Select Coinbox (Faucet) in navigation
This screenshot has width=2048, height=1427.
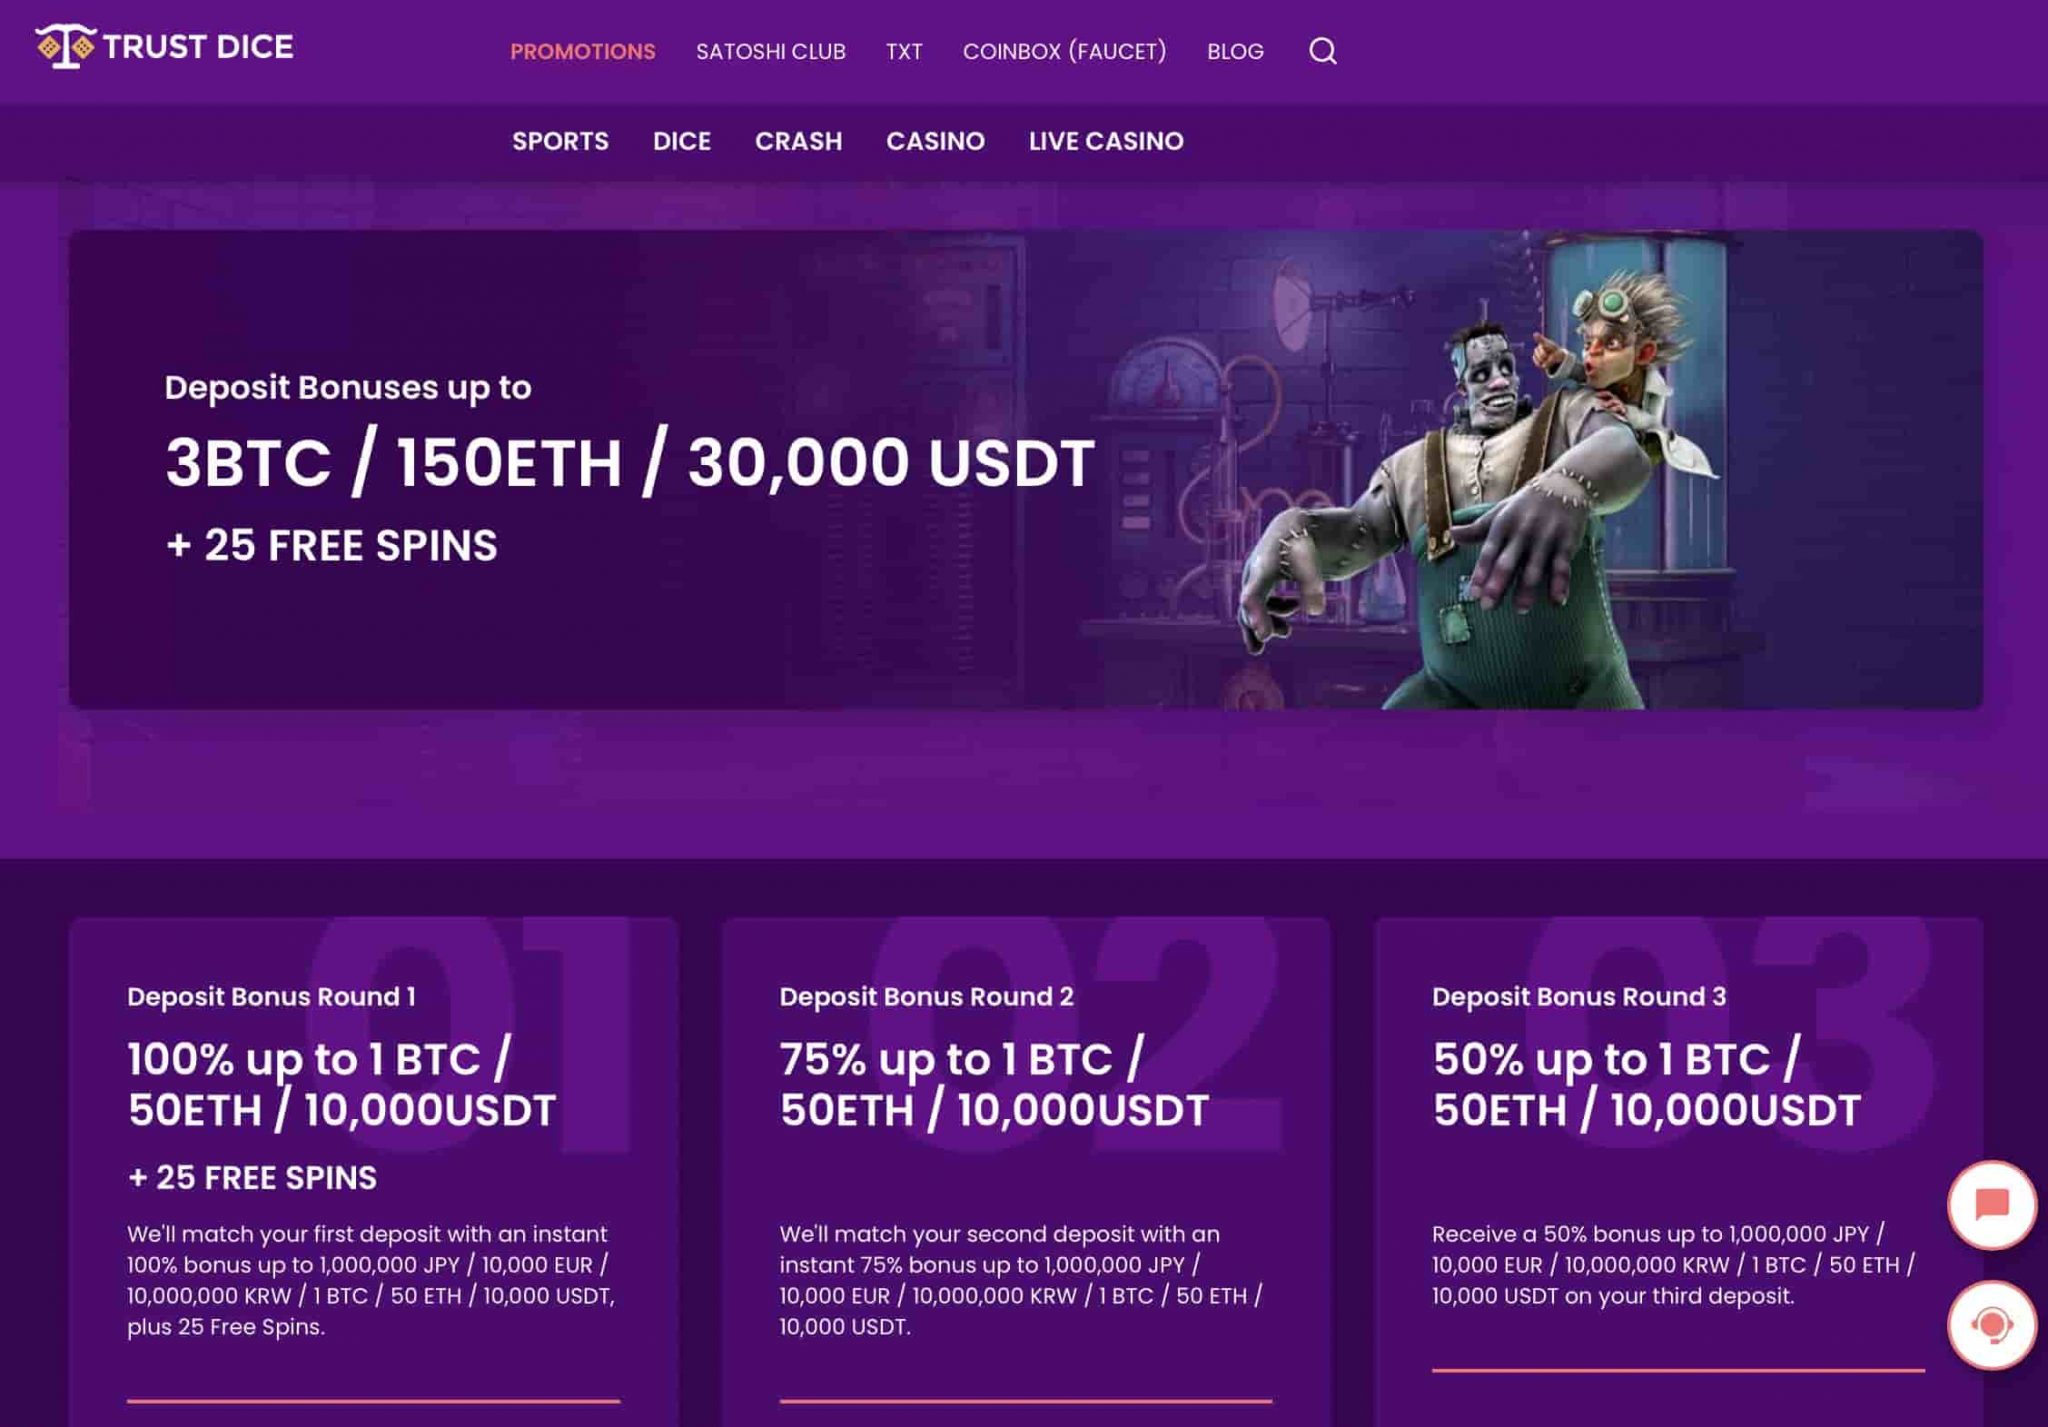pos(1064,51)
